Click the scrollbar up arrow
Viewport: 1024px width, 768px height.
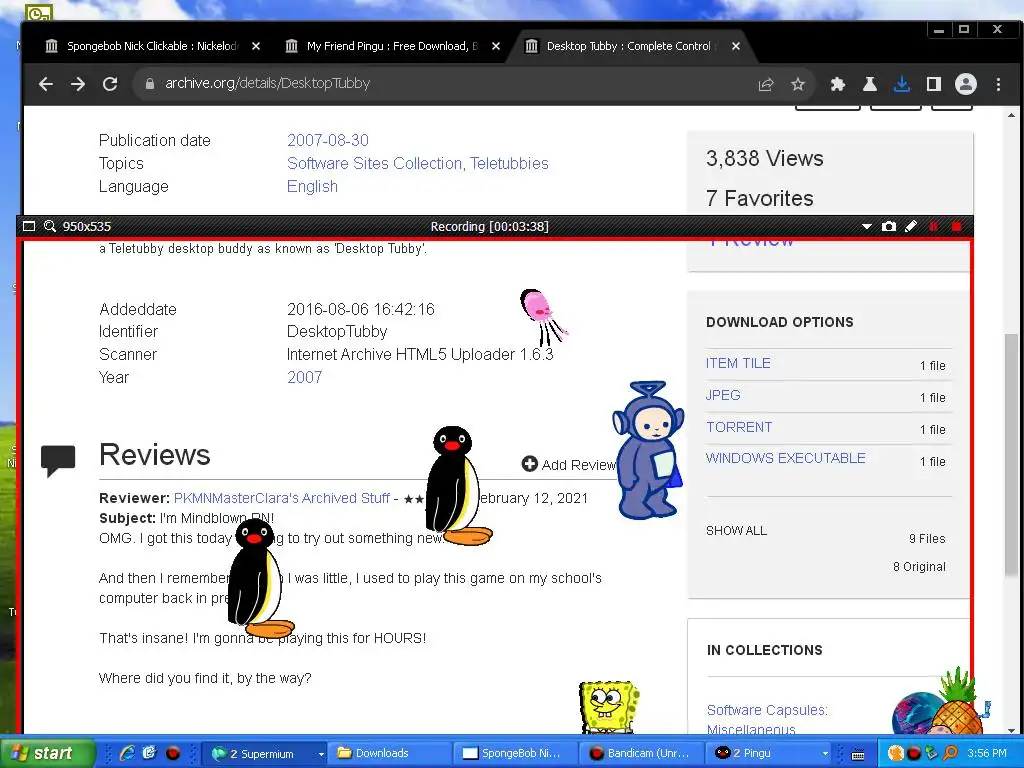pos(1011,116)
